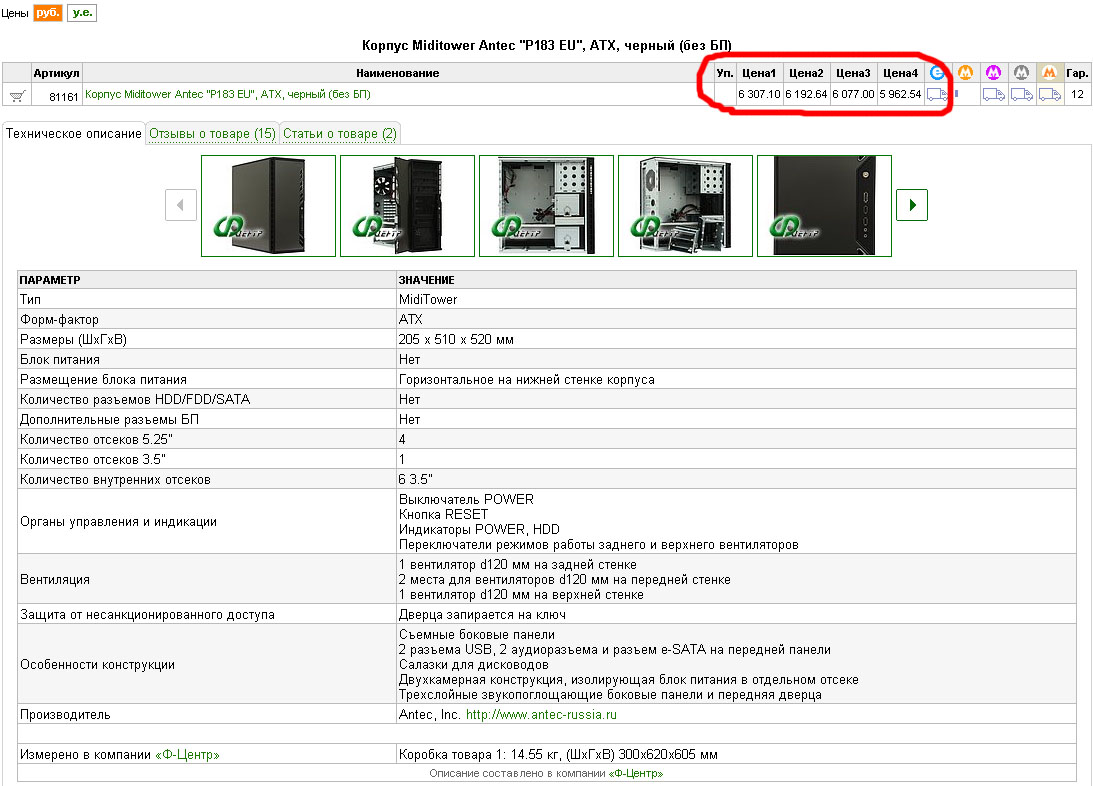
Task: Click delivery truck under highlighted orange metro
Action: (1049, 94)
